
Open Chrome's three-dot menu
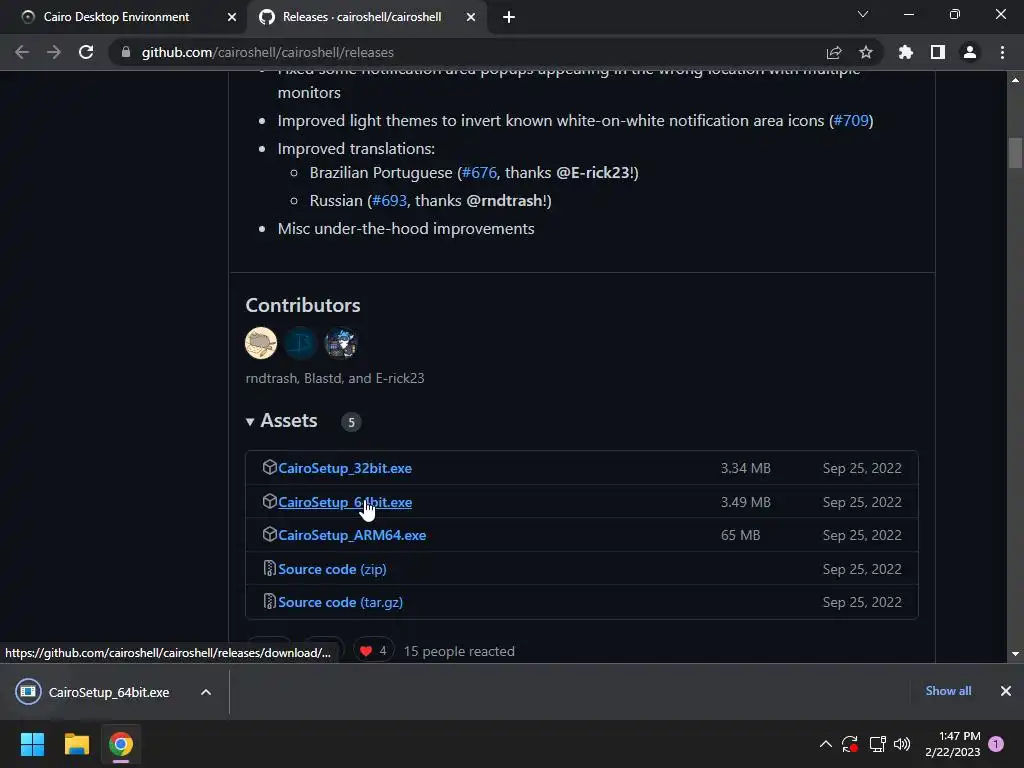tap(1002, 52)
